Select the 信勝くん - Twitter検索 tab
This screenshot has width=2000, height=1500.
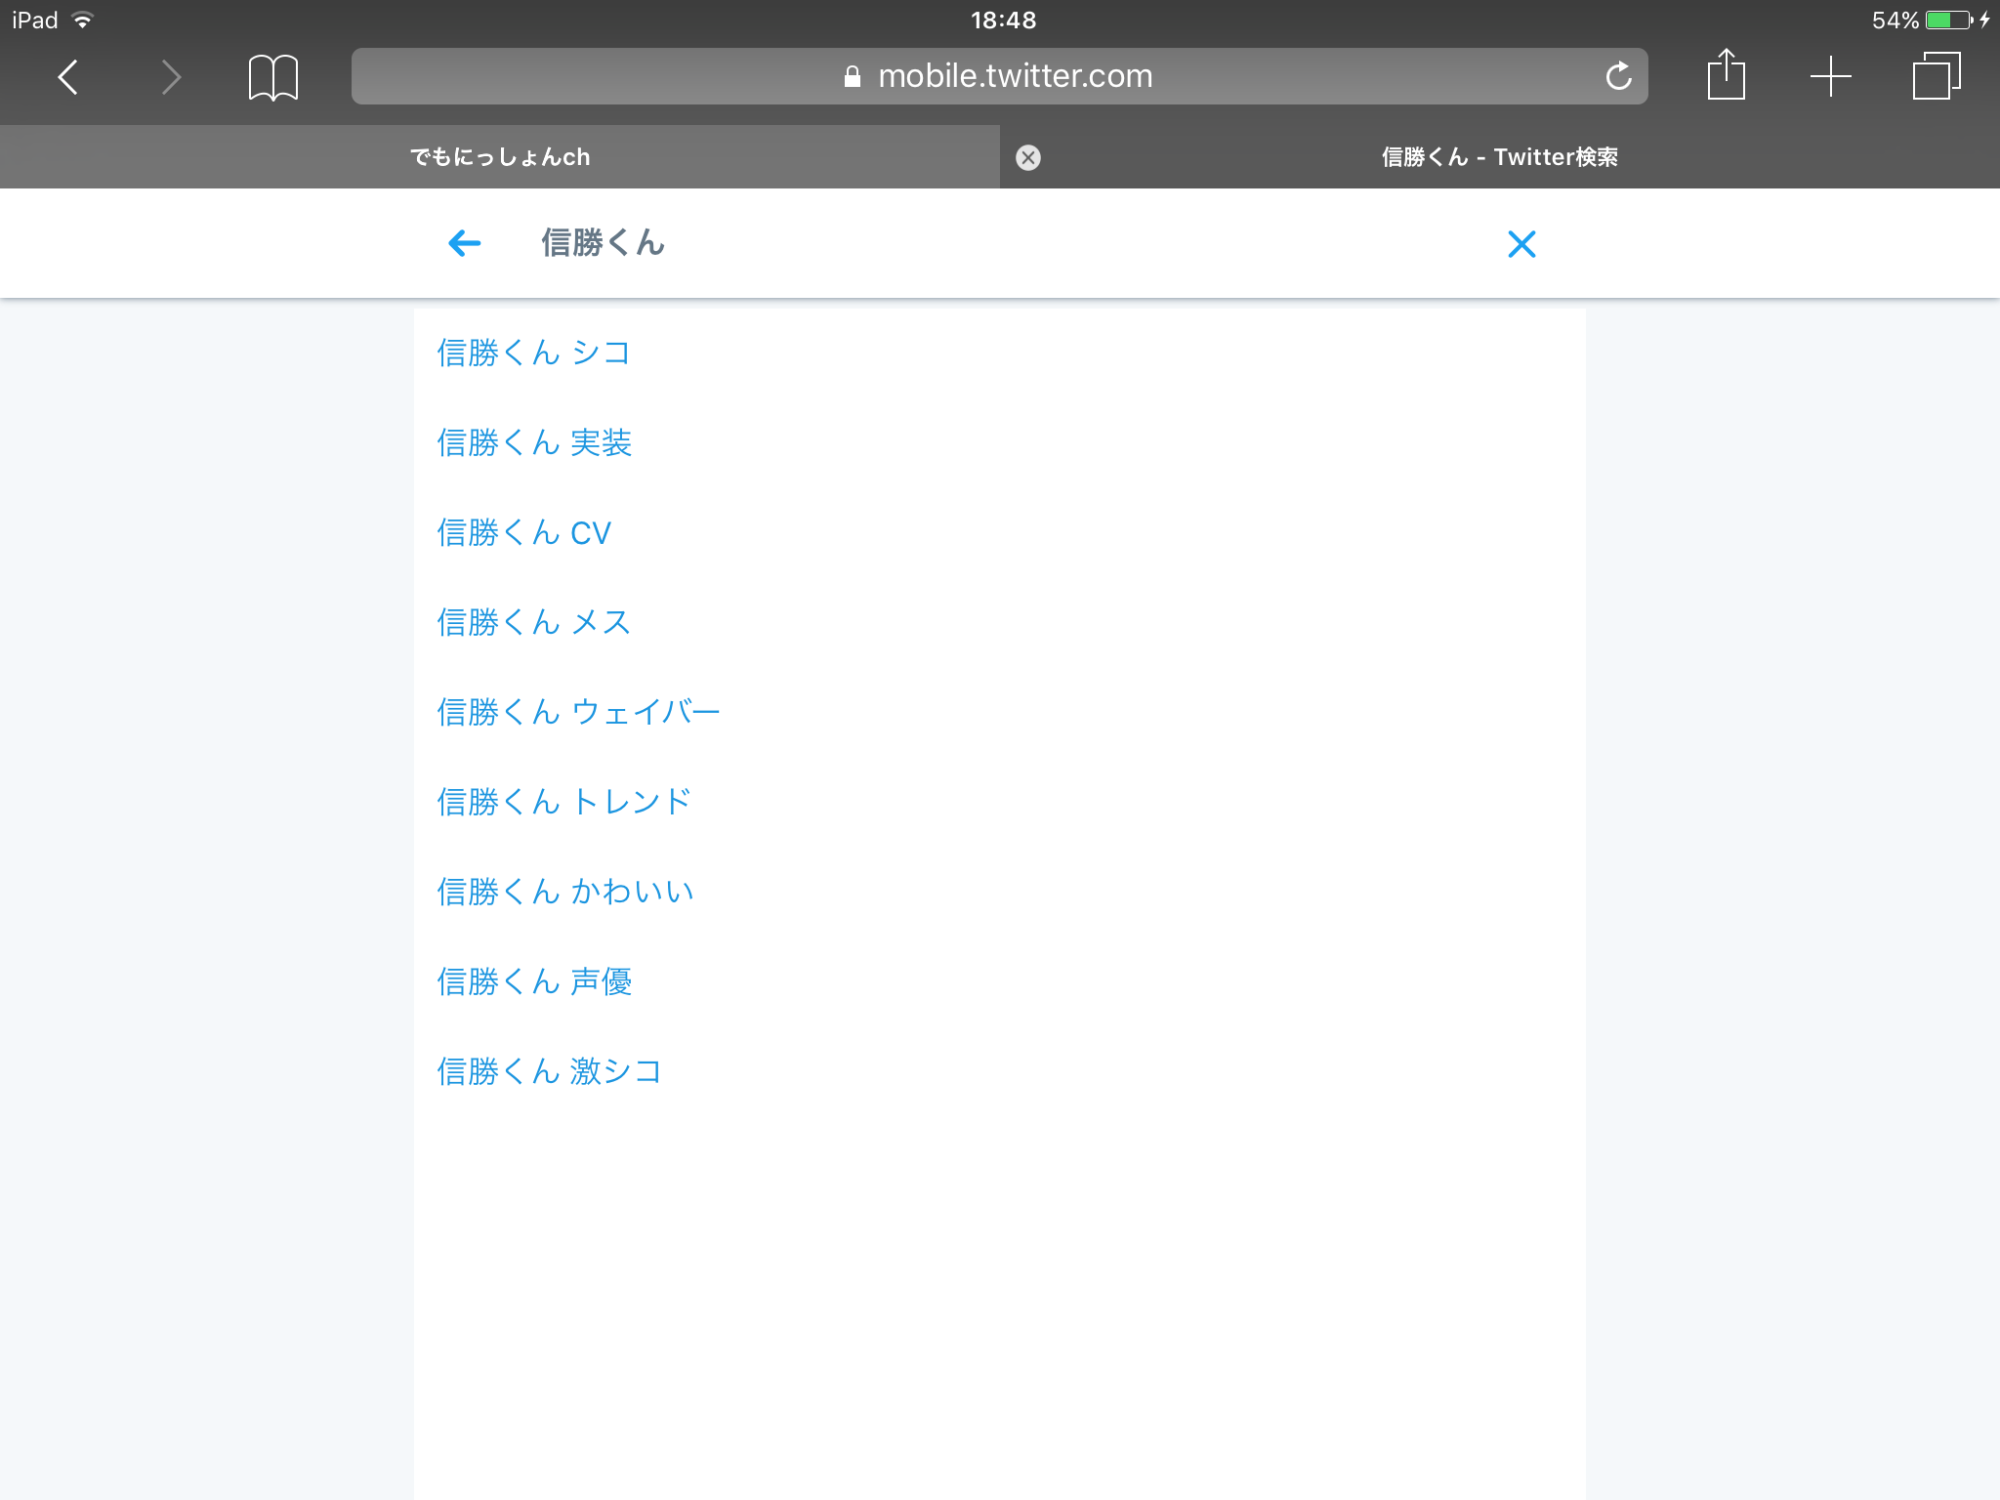click(x=1498, y=157)
